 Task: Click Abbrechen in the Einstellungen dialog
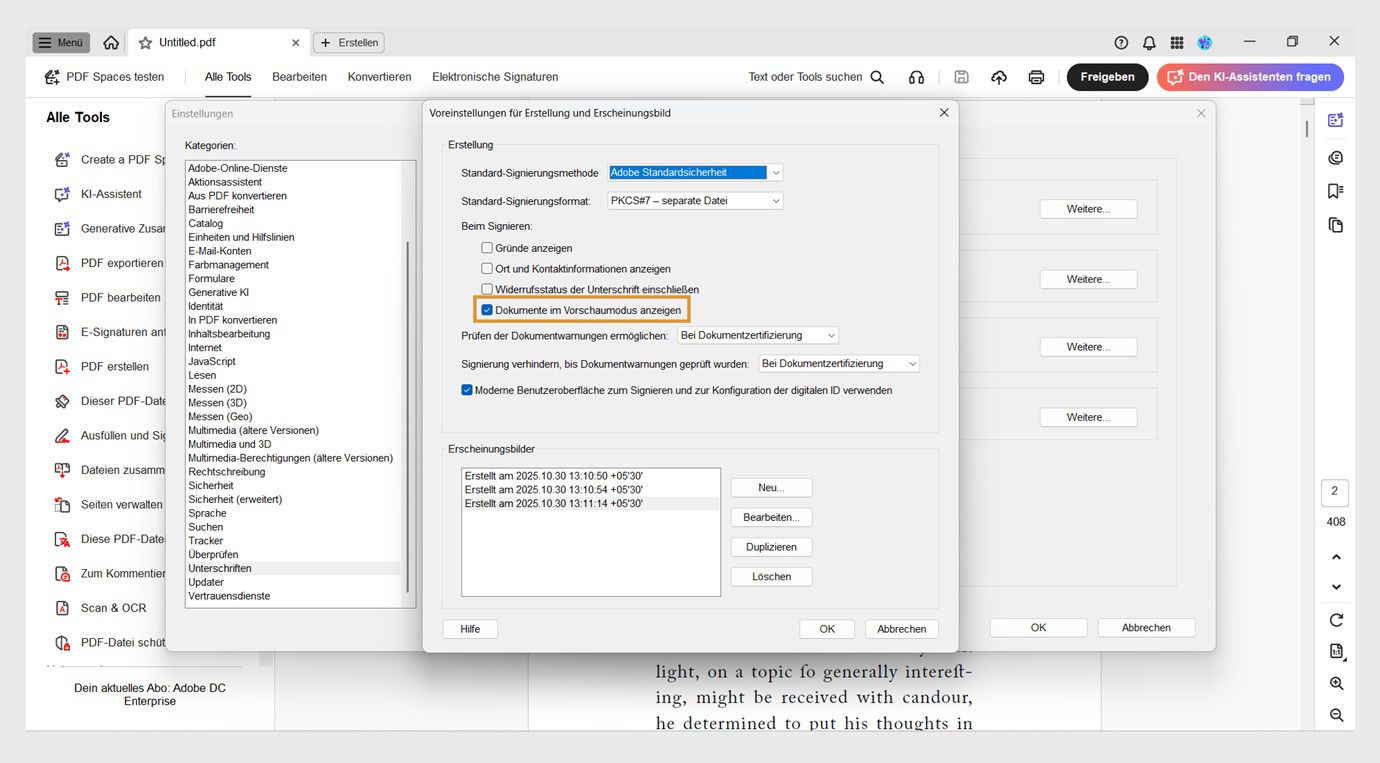1146,628
